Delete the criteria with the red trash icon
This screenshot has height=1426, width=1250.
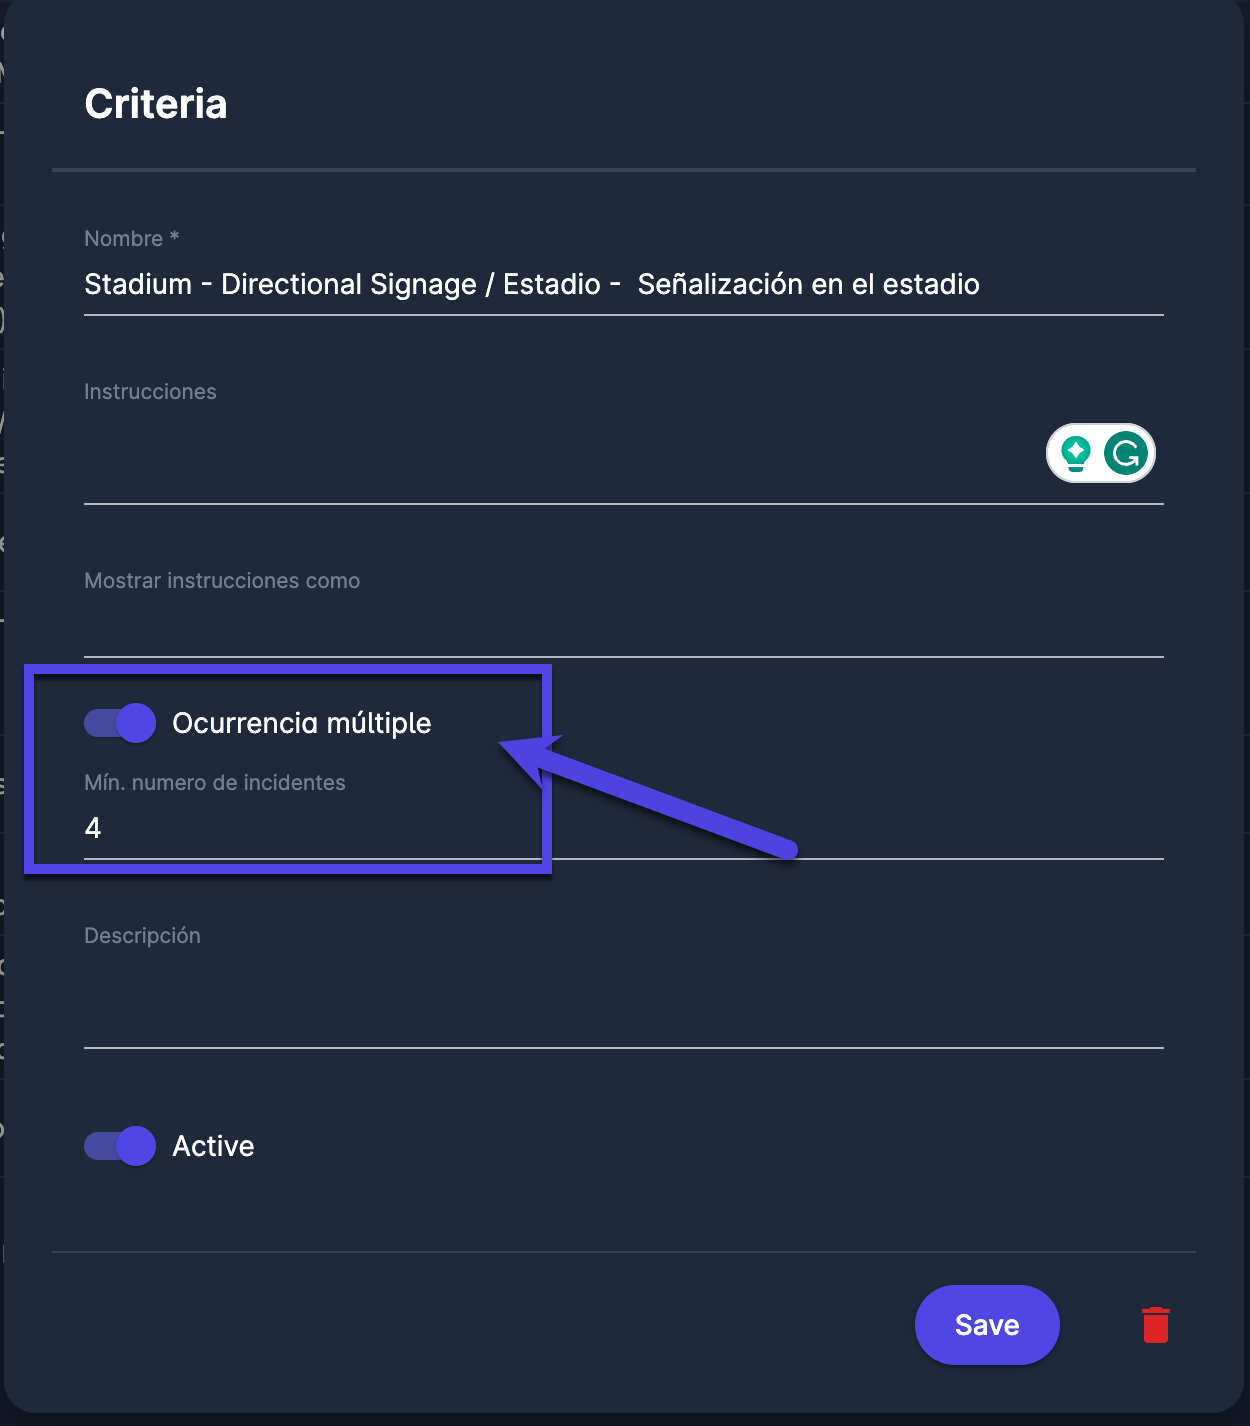pyautogui.click(x=1155, y=1325)
